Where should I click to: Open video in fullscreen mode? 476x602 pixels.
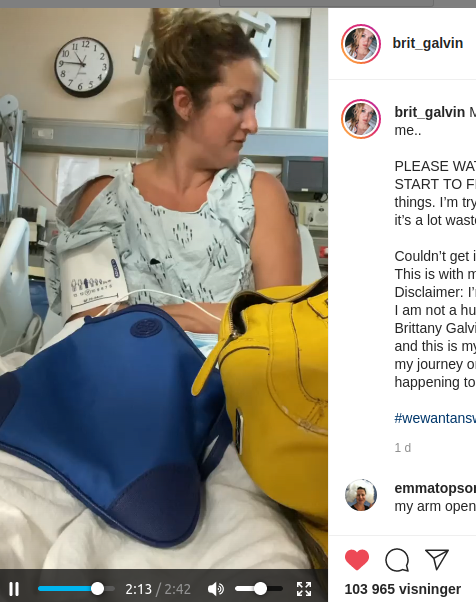304,589
